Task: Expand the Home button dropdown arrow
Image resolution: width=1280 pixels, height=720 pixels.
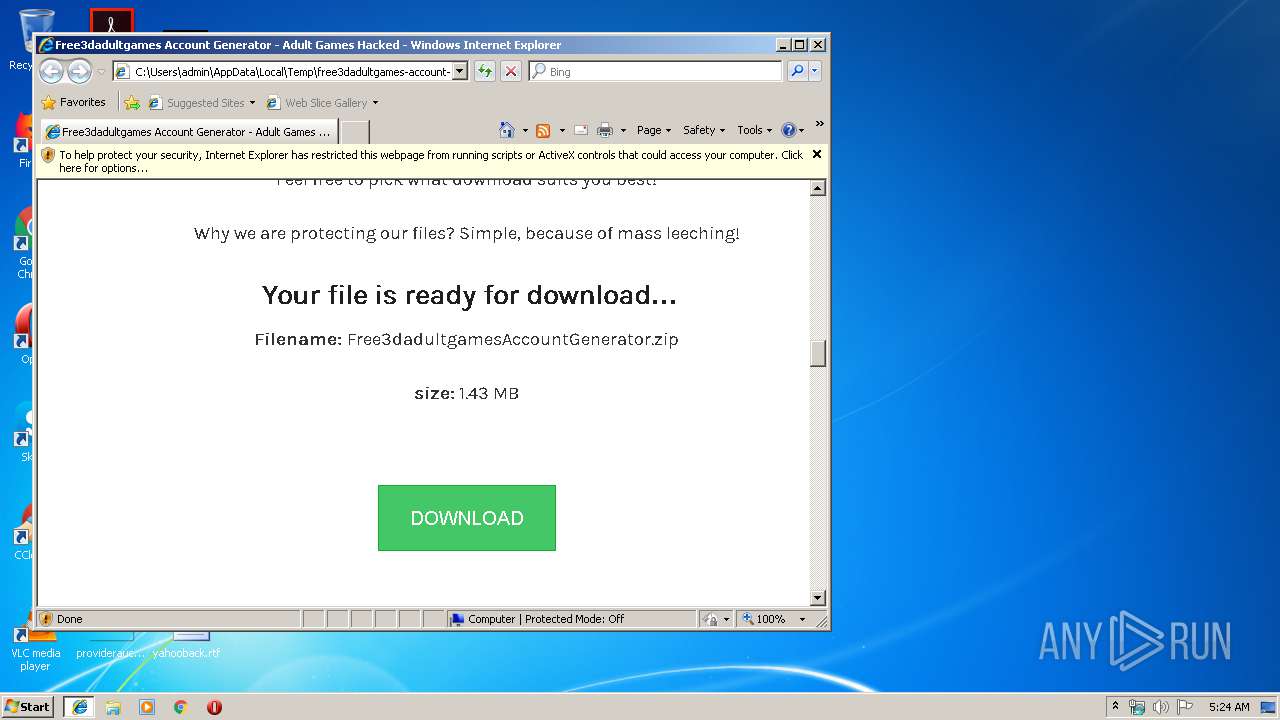Action: click(x=525, y=130)
